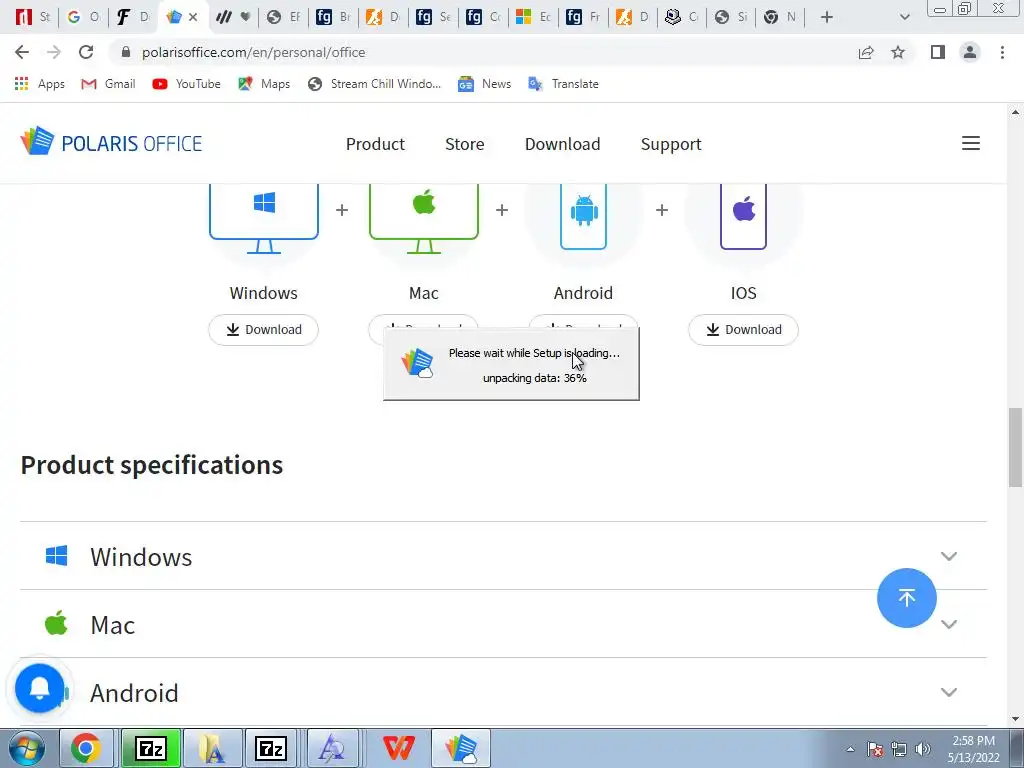Screen dimensions: 1024x768
Task: Click the address bar URL
Action: tap(253, 52)
